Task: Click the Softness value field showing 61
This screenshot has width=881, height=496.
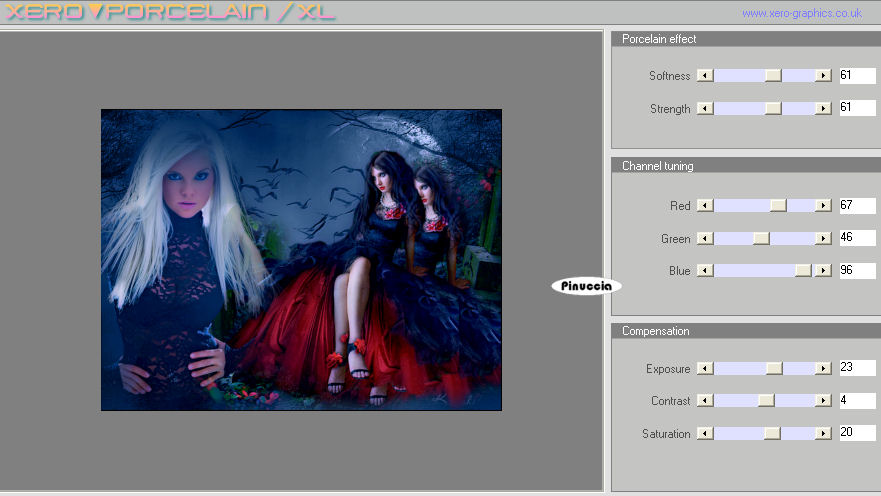Action: click(857, 75)
